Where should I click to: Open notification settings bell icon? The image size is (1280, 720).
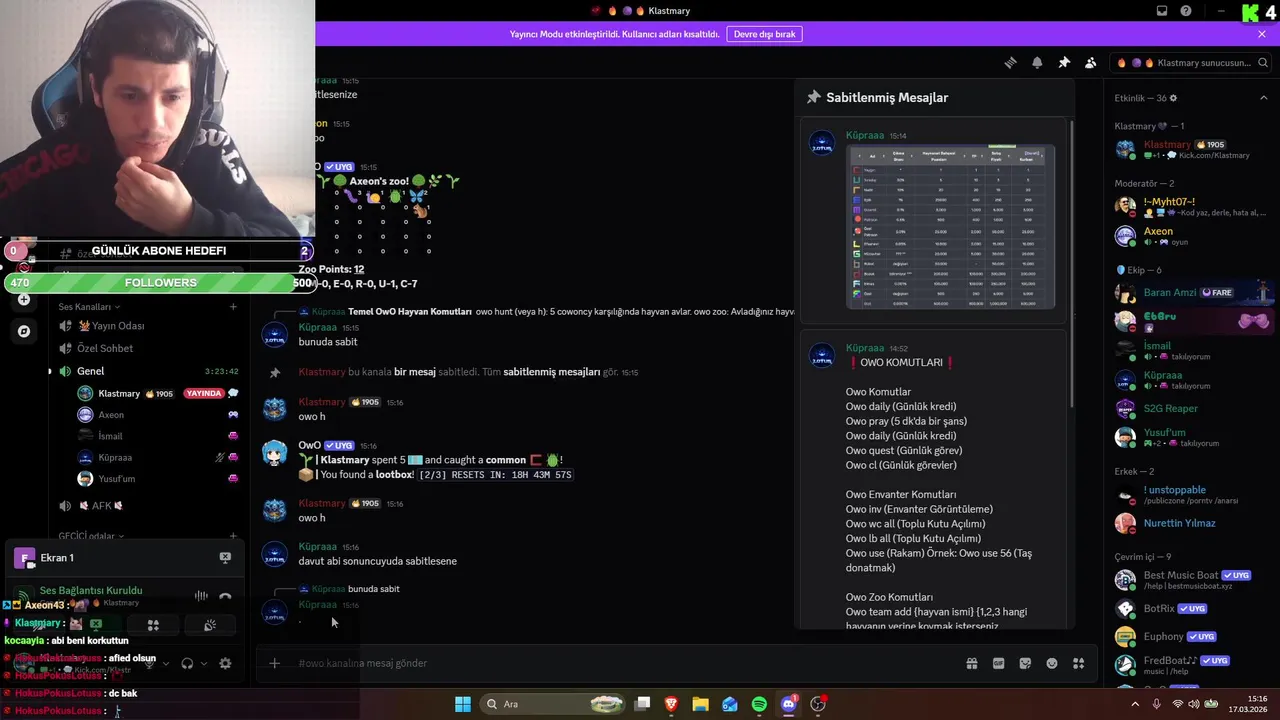pyautogui.click(x=1037, y=62)
